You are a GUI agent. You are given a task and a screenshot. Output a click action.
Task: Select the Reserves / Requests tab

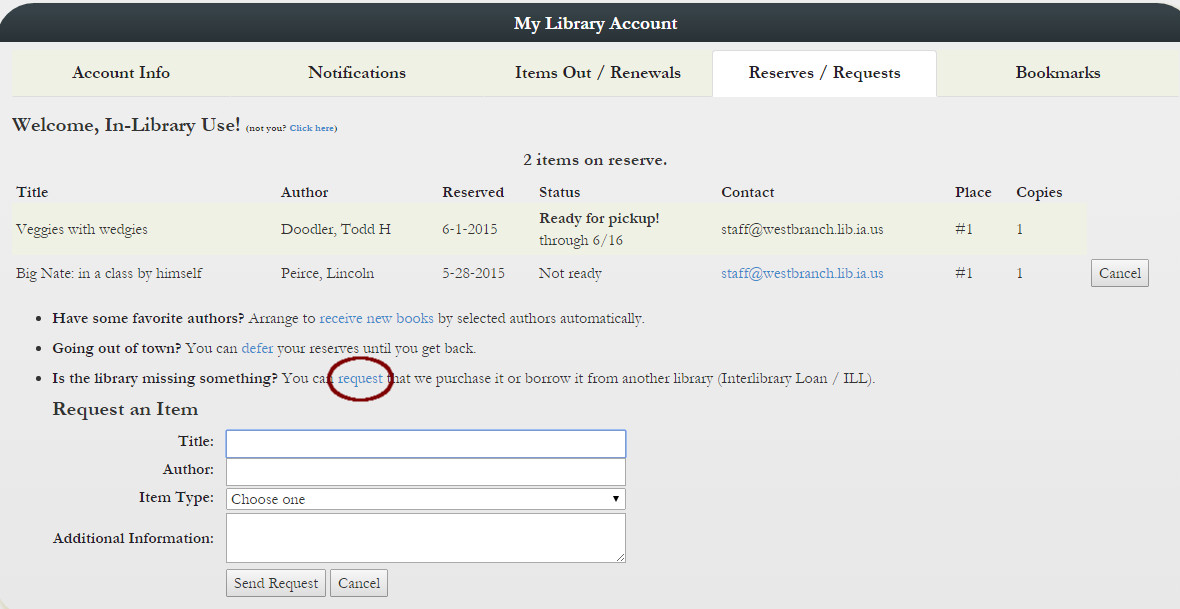tap(824, 73)
